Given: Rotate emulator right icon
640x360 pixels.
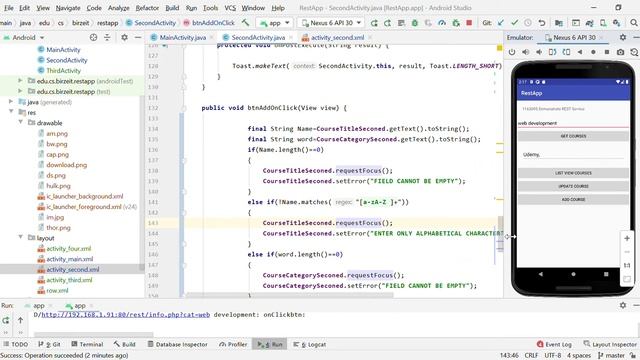Looking at the screenshot, I should coord(566,52).
